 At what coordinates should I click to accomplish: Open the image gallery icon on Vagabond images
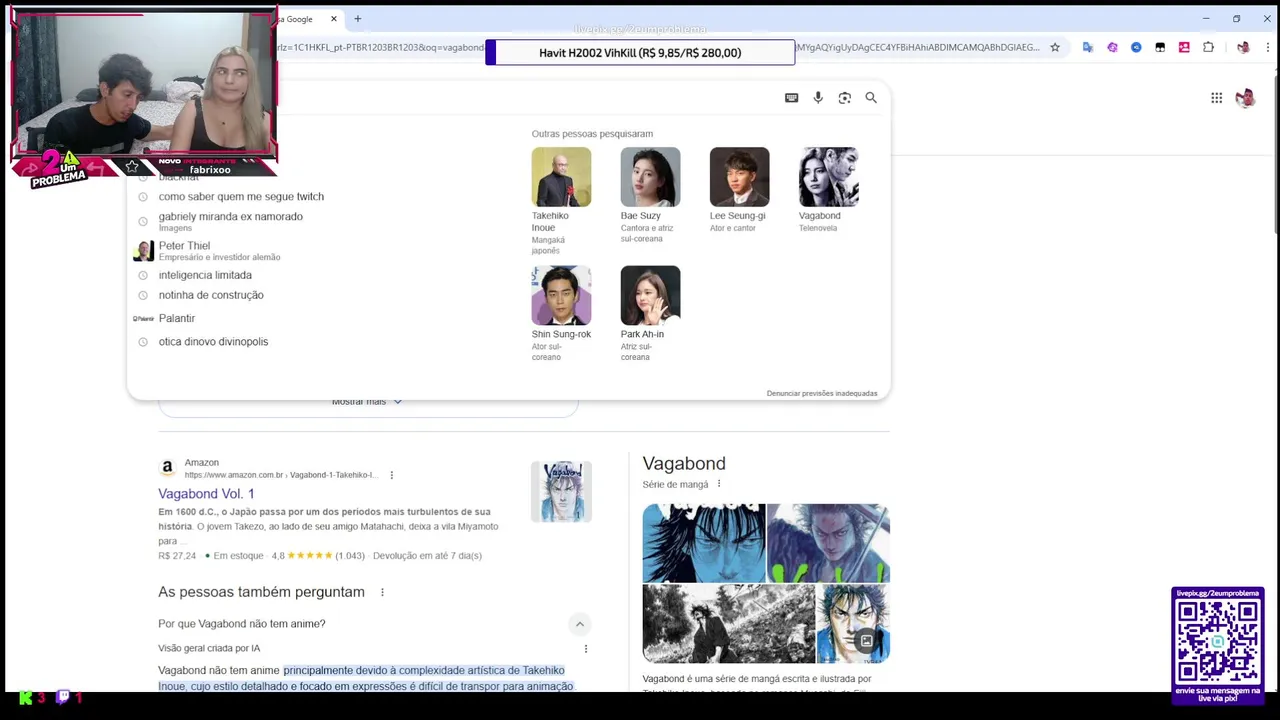(867, 641)
